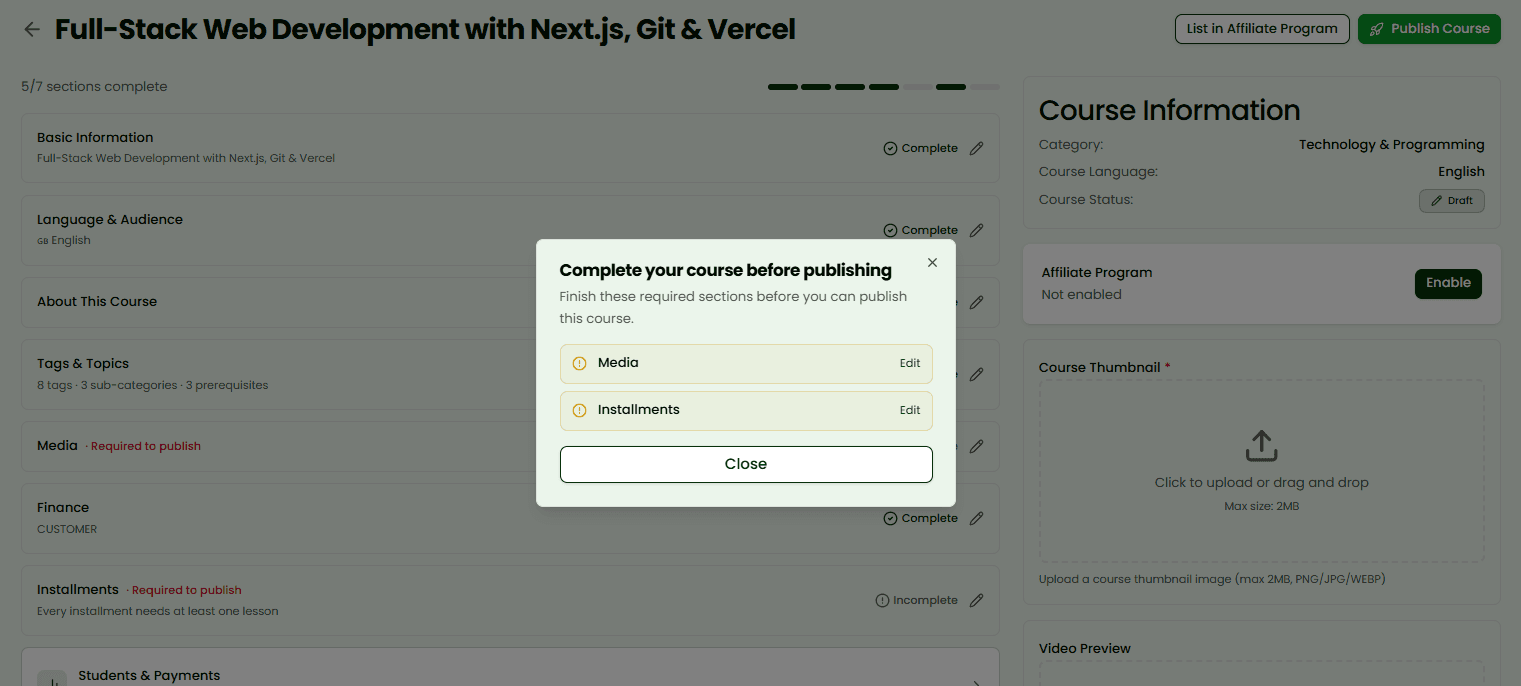Image resolution: width=1521 pixels, height=686 pixels.
Task: Click the main course title heading
Action: (425, 30)
